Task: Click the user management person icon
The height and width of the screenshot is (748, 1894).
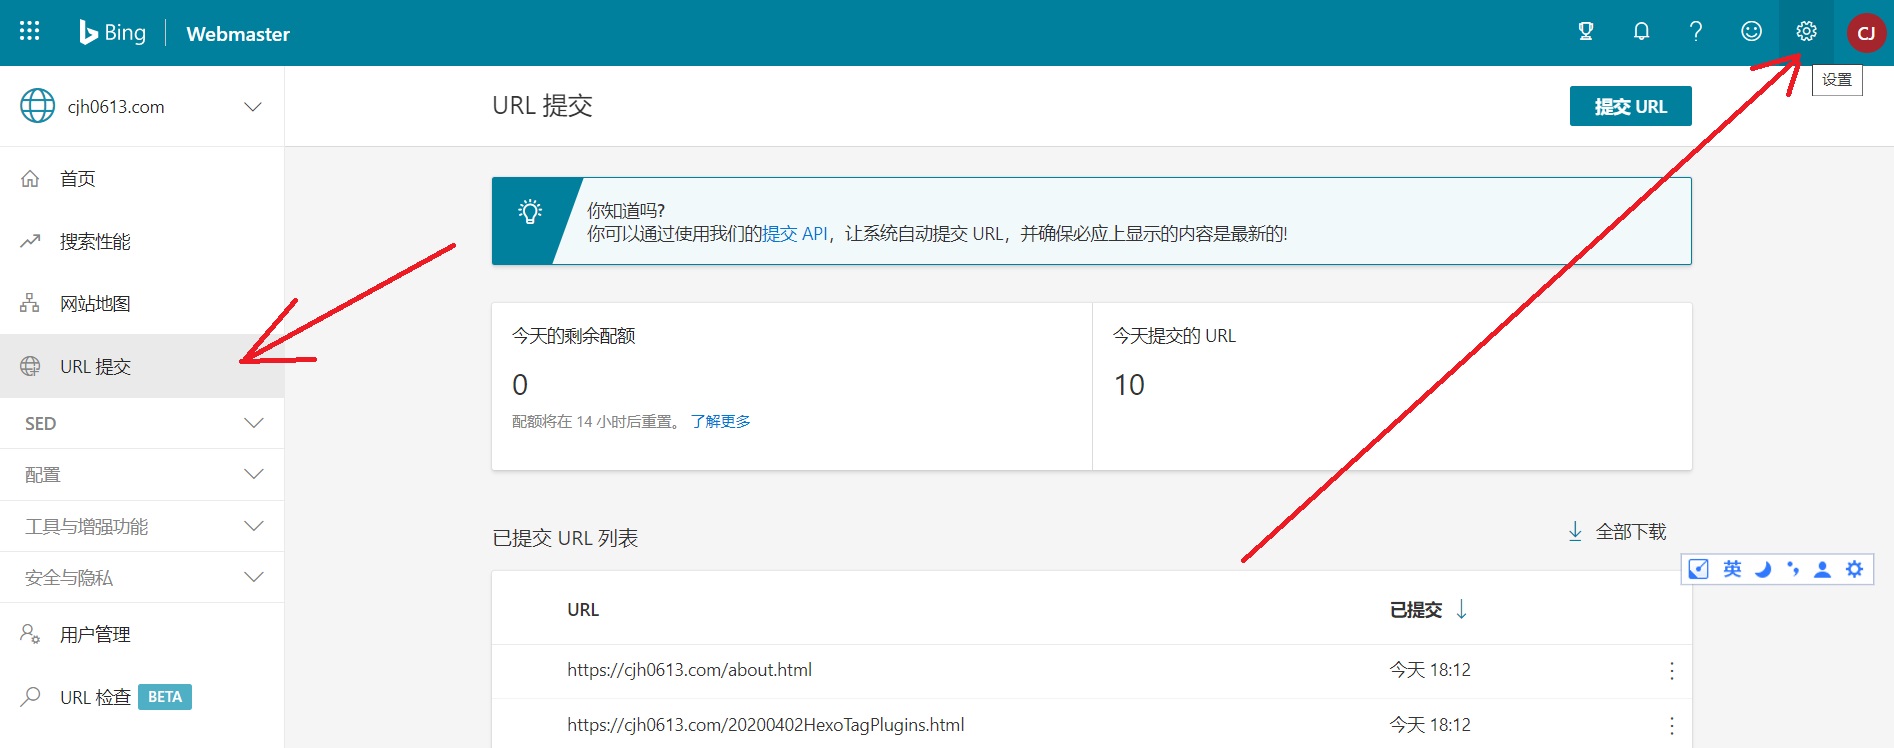Action: (x=30, y=634)
